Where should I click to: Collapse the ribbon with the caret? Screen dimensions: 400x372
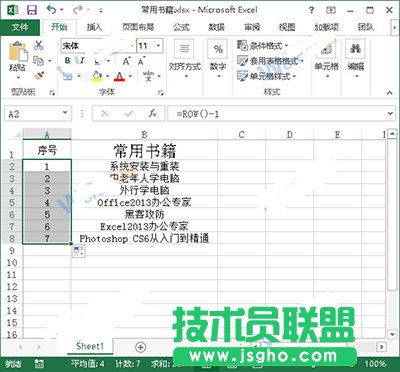pos(390,93)
